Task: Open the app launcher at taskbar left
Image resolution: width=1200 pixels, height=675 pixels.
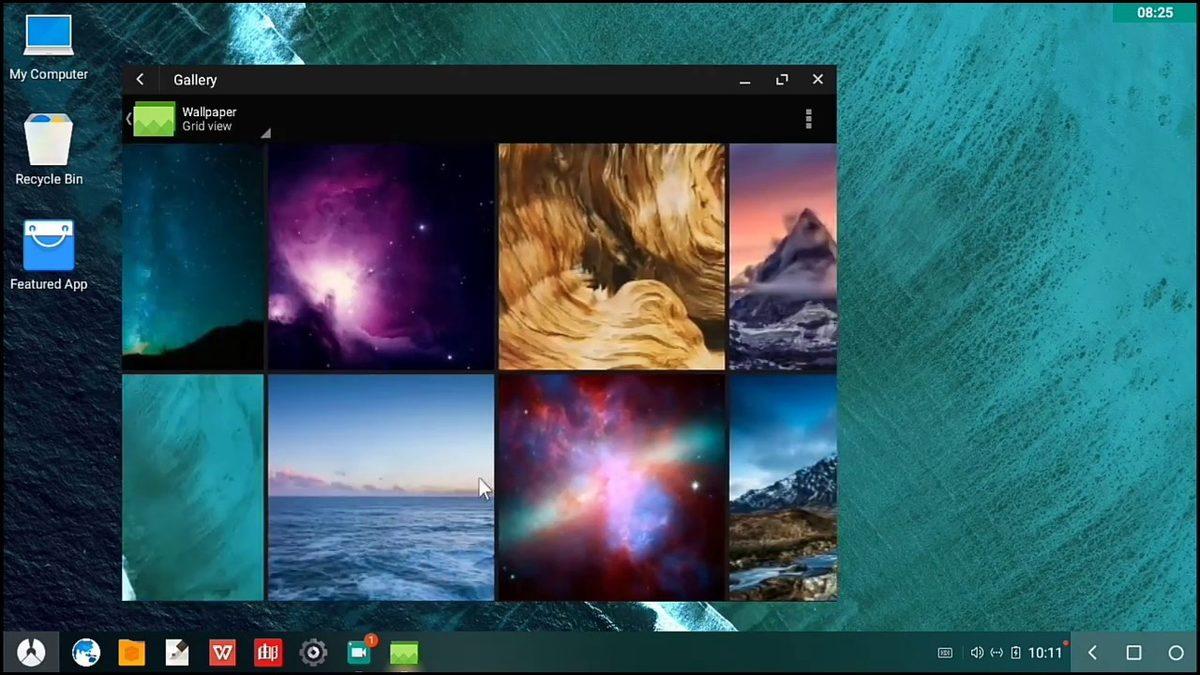Action: (x=32, y=652)
